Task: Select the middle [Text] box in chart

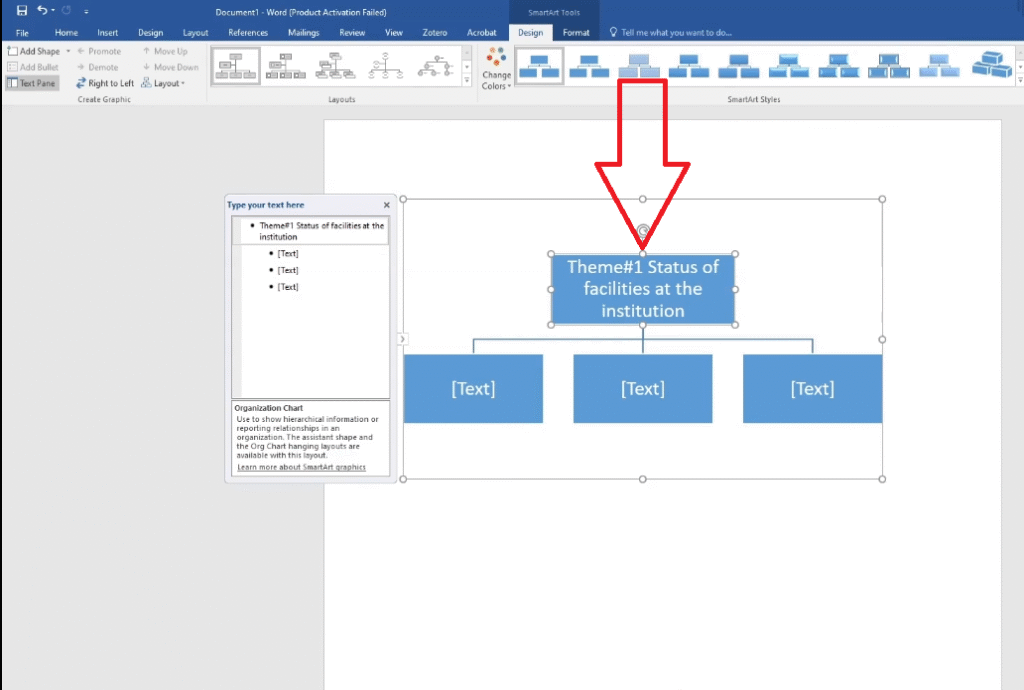Action: (643, 388)
